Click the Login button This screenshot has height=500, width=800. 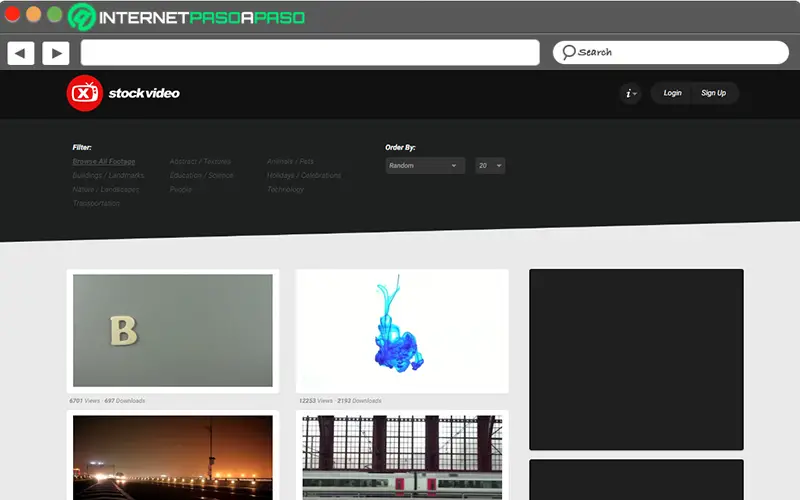pos(672,93)
